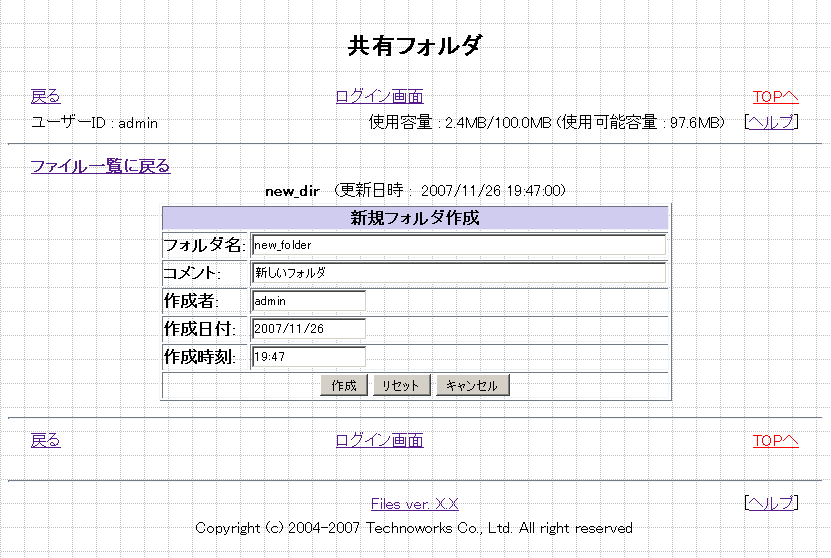Open the bottom ログイン画面 link

(379, 440)
